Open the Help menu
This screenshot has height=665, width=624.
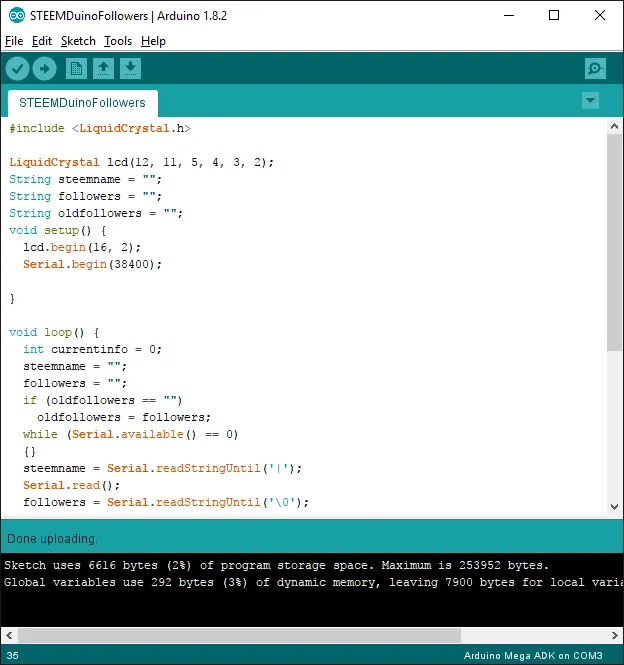[x=153, y=41]
